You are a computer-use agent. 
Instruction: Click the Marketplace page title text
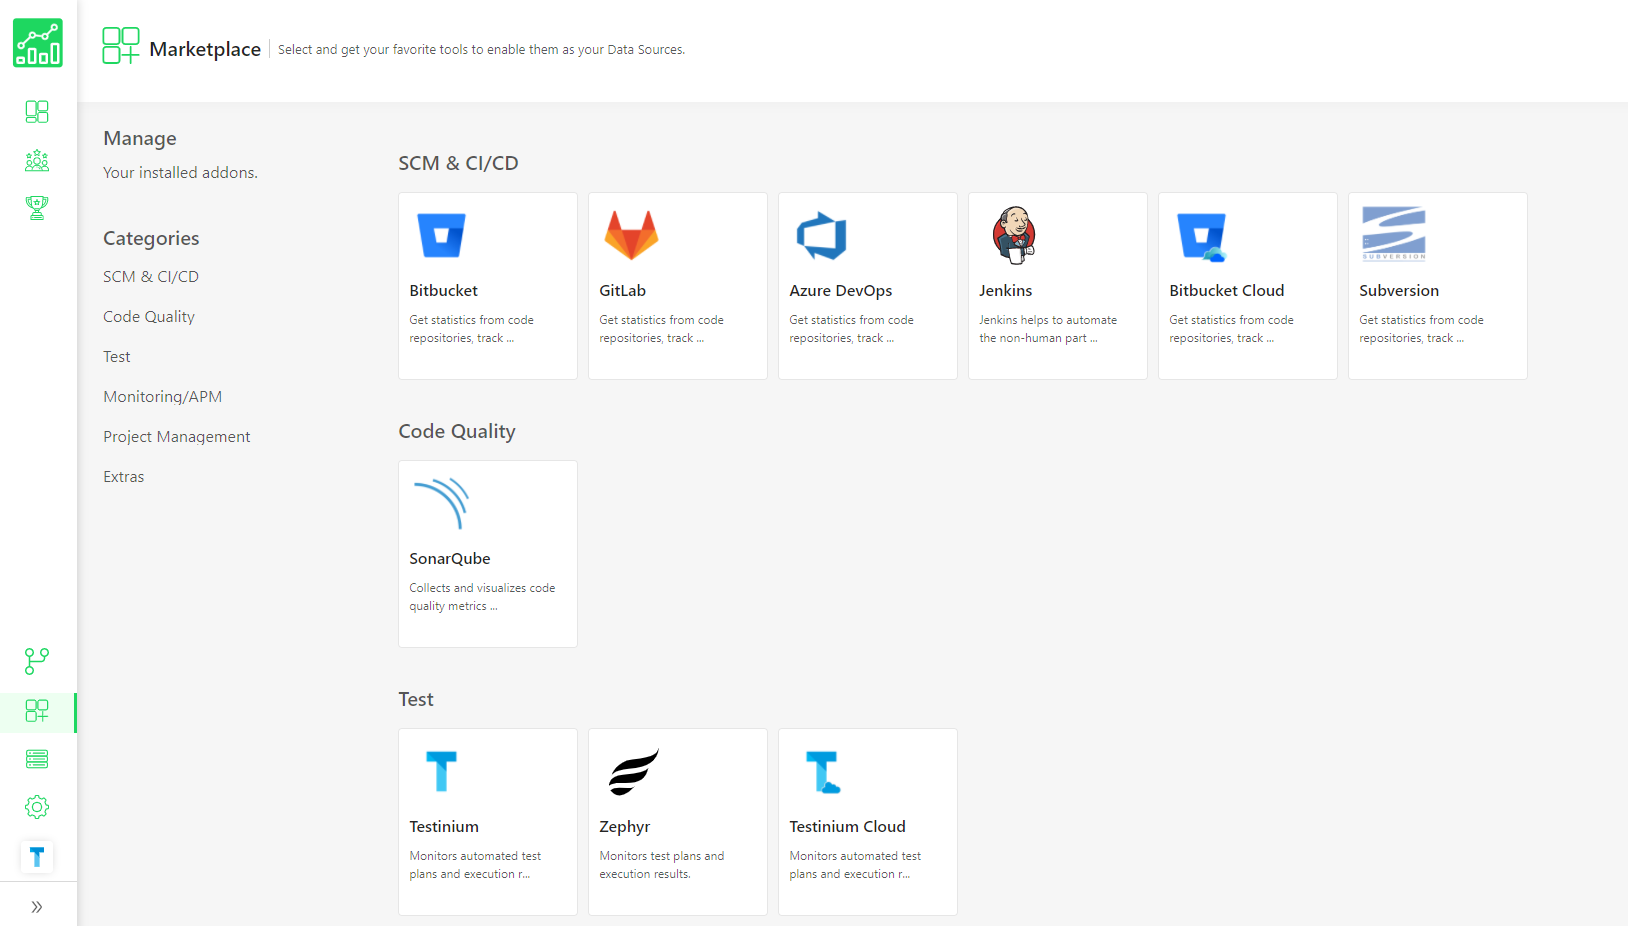point(205,49)
